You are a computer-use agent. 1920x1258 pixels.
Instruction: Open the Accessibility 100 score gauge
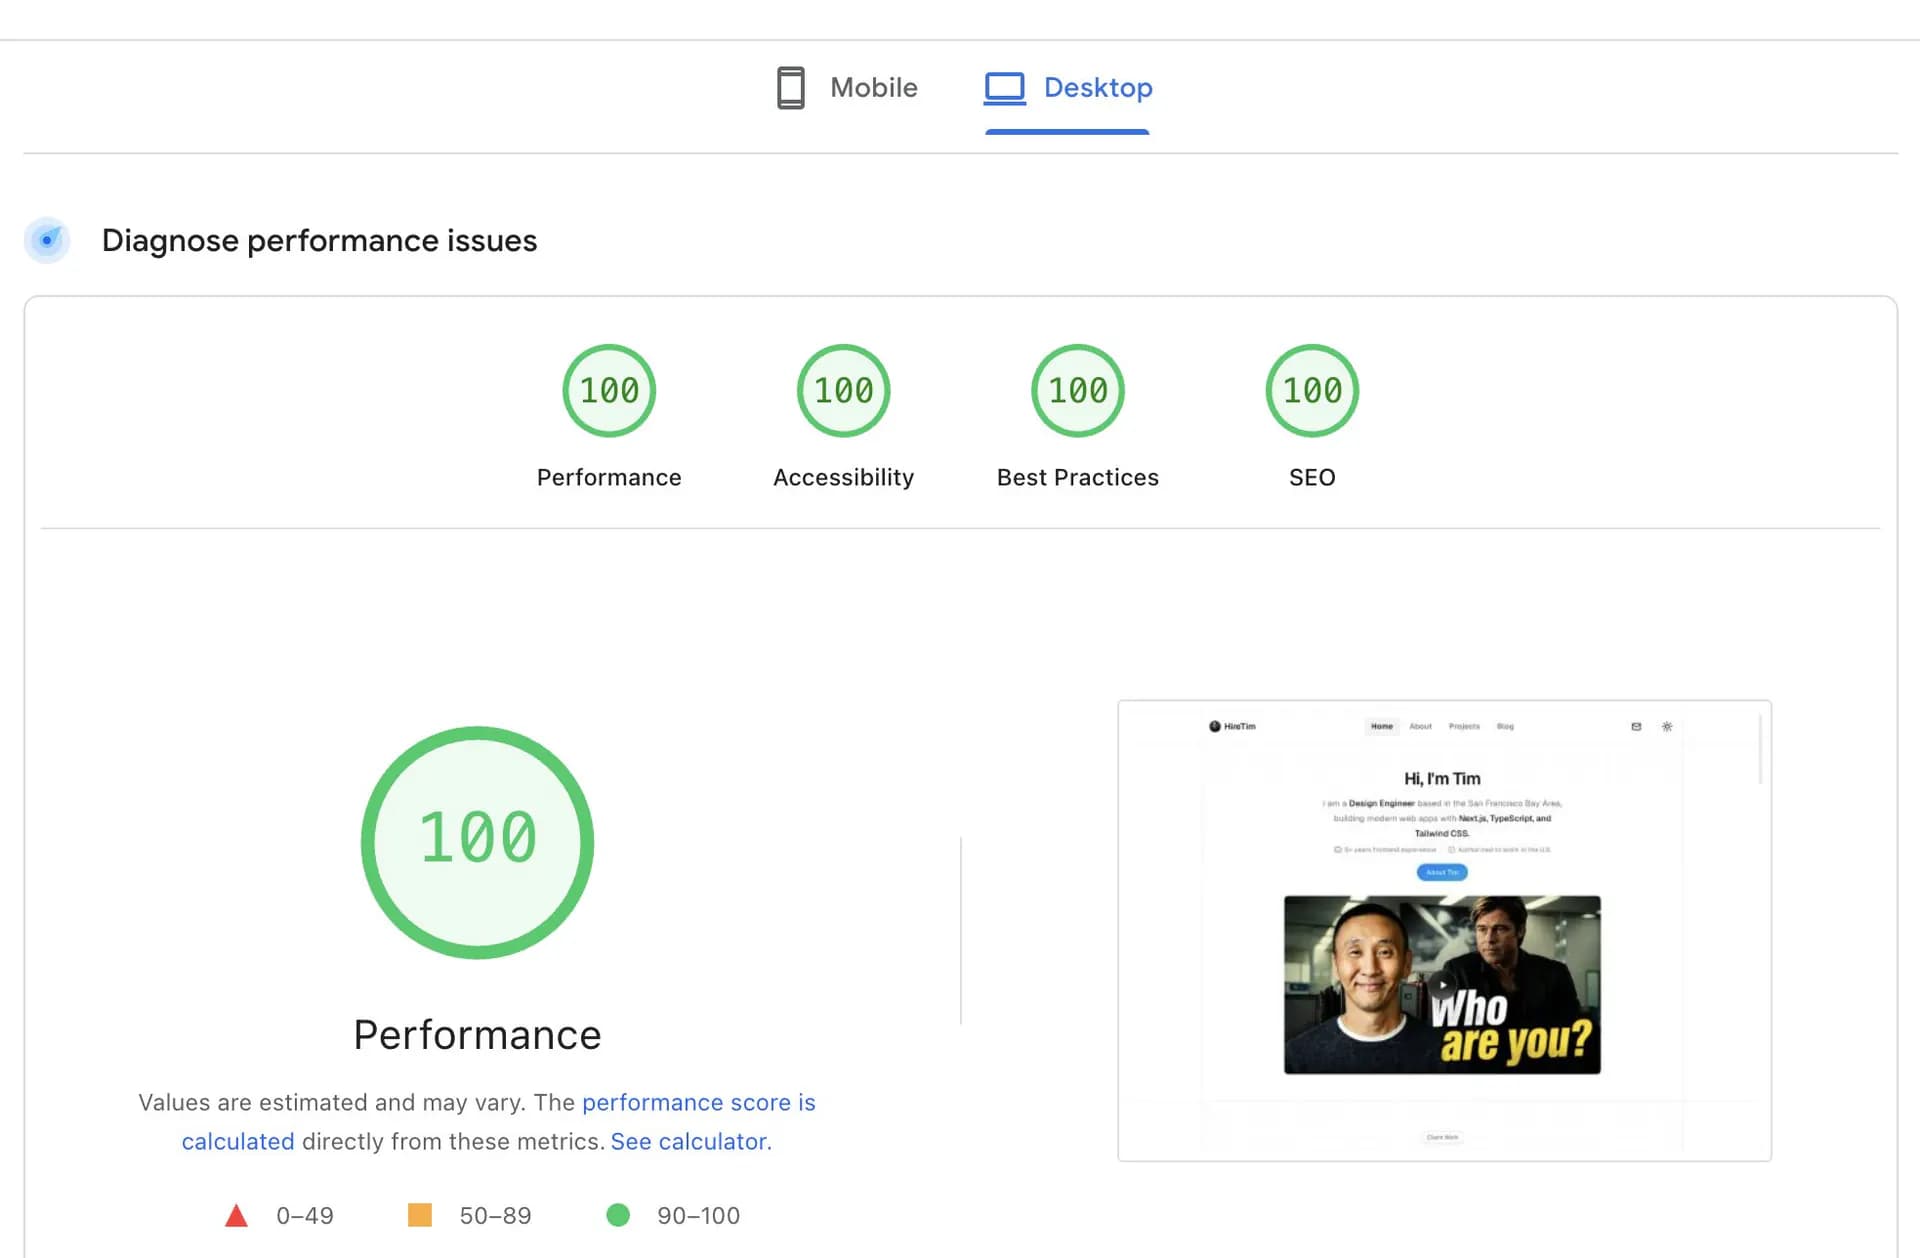(843, 390)
